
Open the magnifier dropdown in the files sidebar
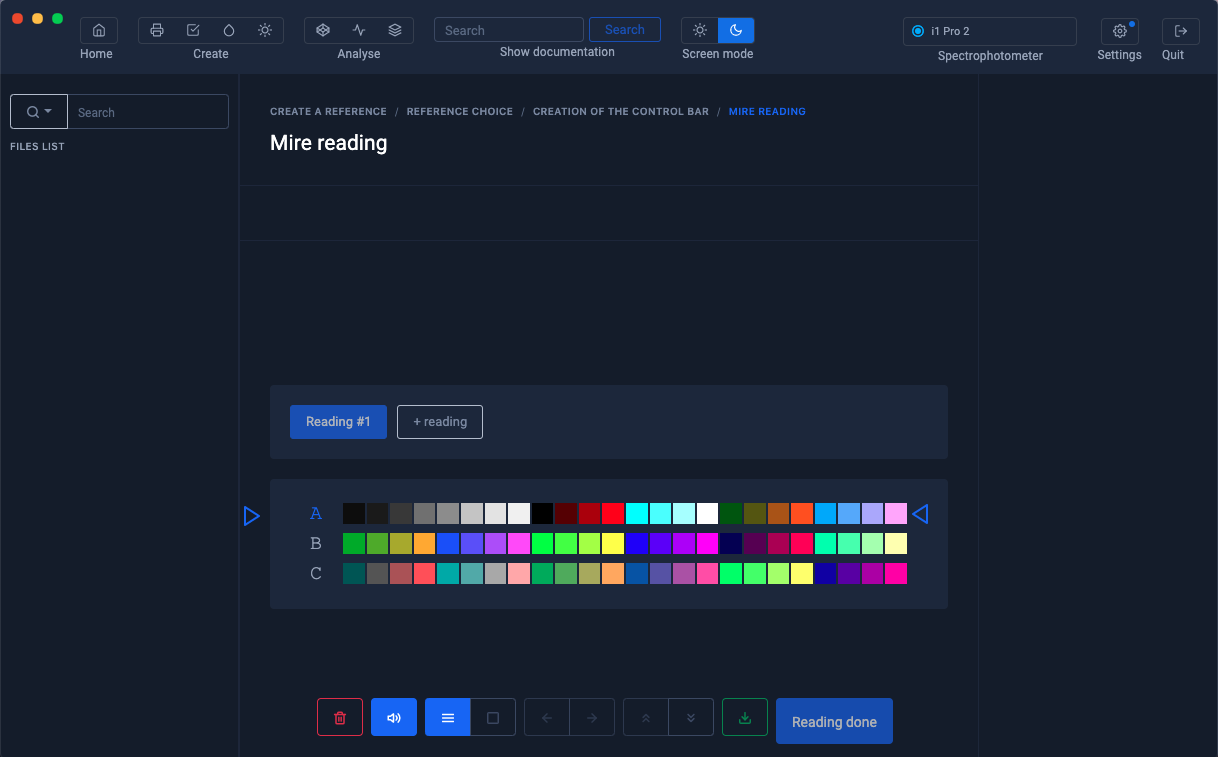tap(39, 112)
